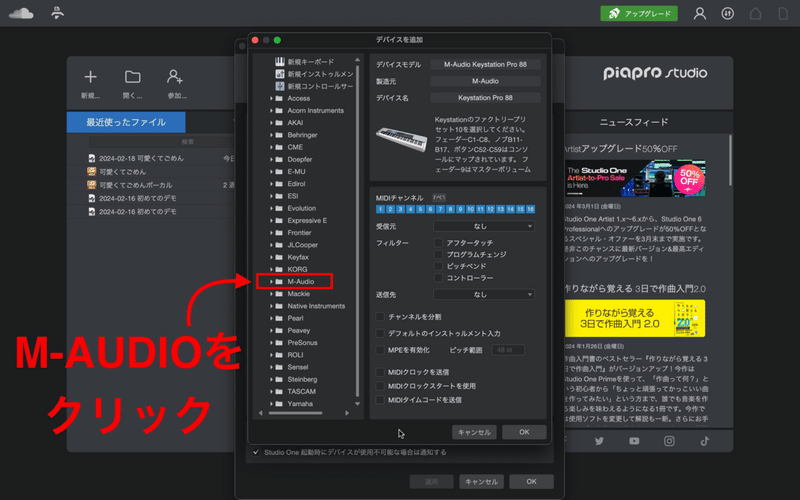Open the audio settings circular icon
The width and height of the screenshot is (800, 500).
728,13
